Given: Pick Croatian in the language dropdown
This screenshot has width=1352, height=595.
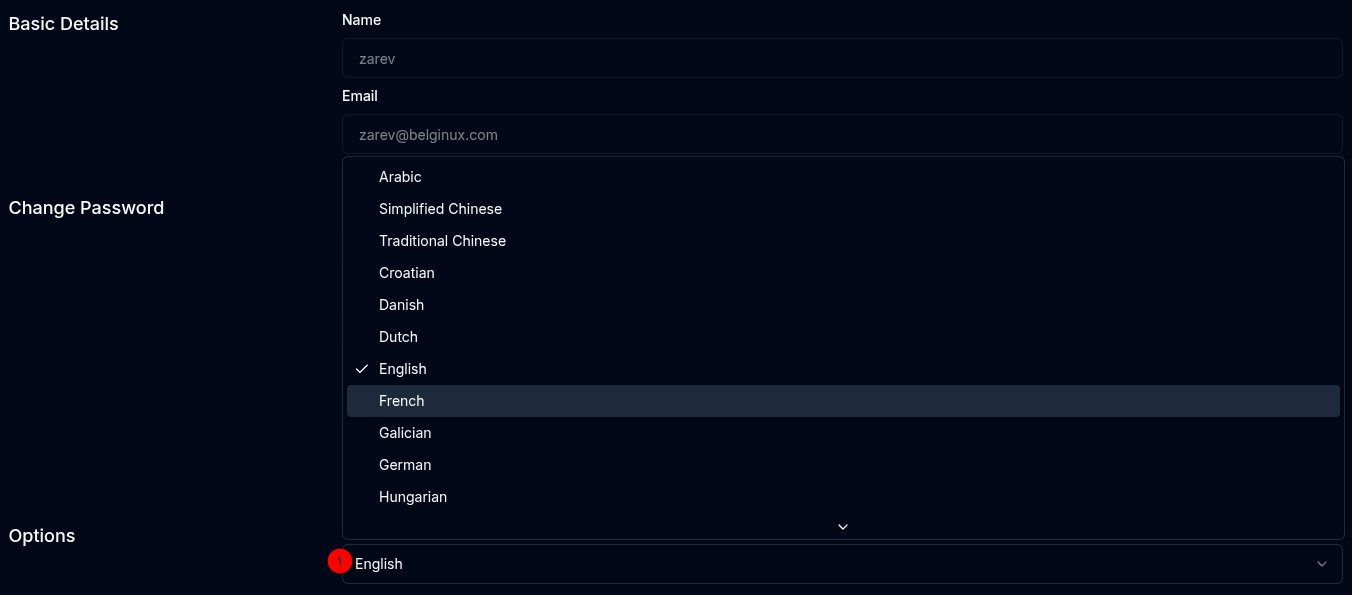Looking at the screenshot, I should 843,273.
